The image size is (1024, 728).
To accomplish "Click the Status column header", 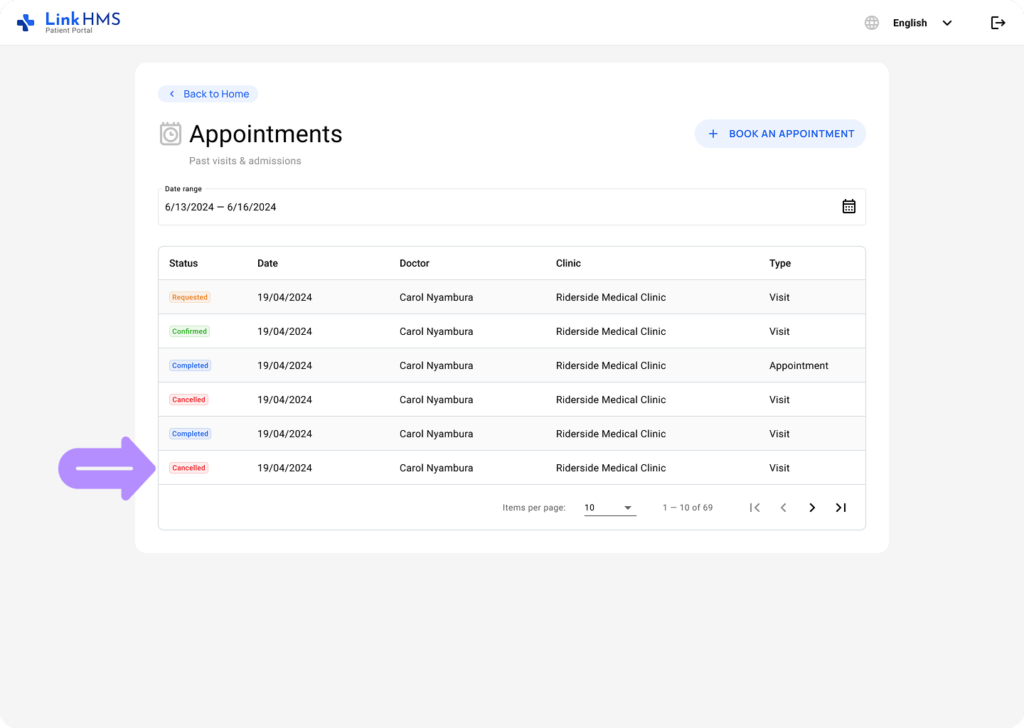I will click(184, 263).
